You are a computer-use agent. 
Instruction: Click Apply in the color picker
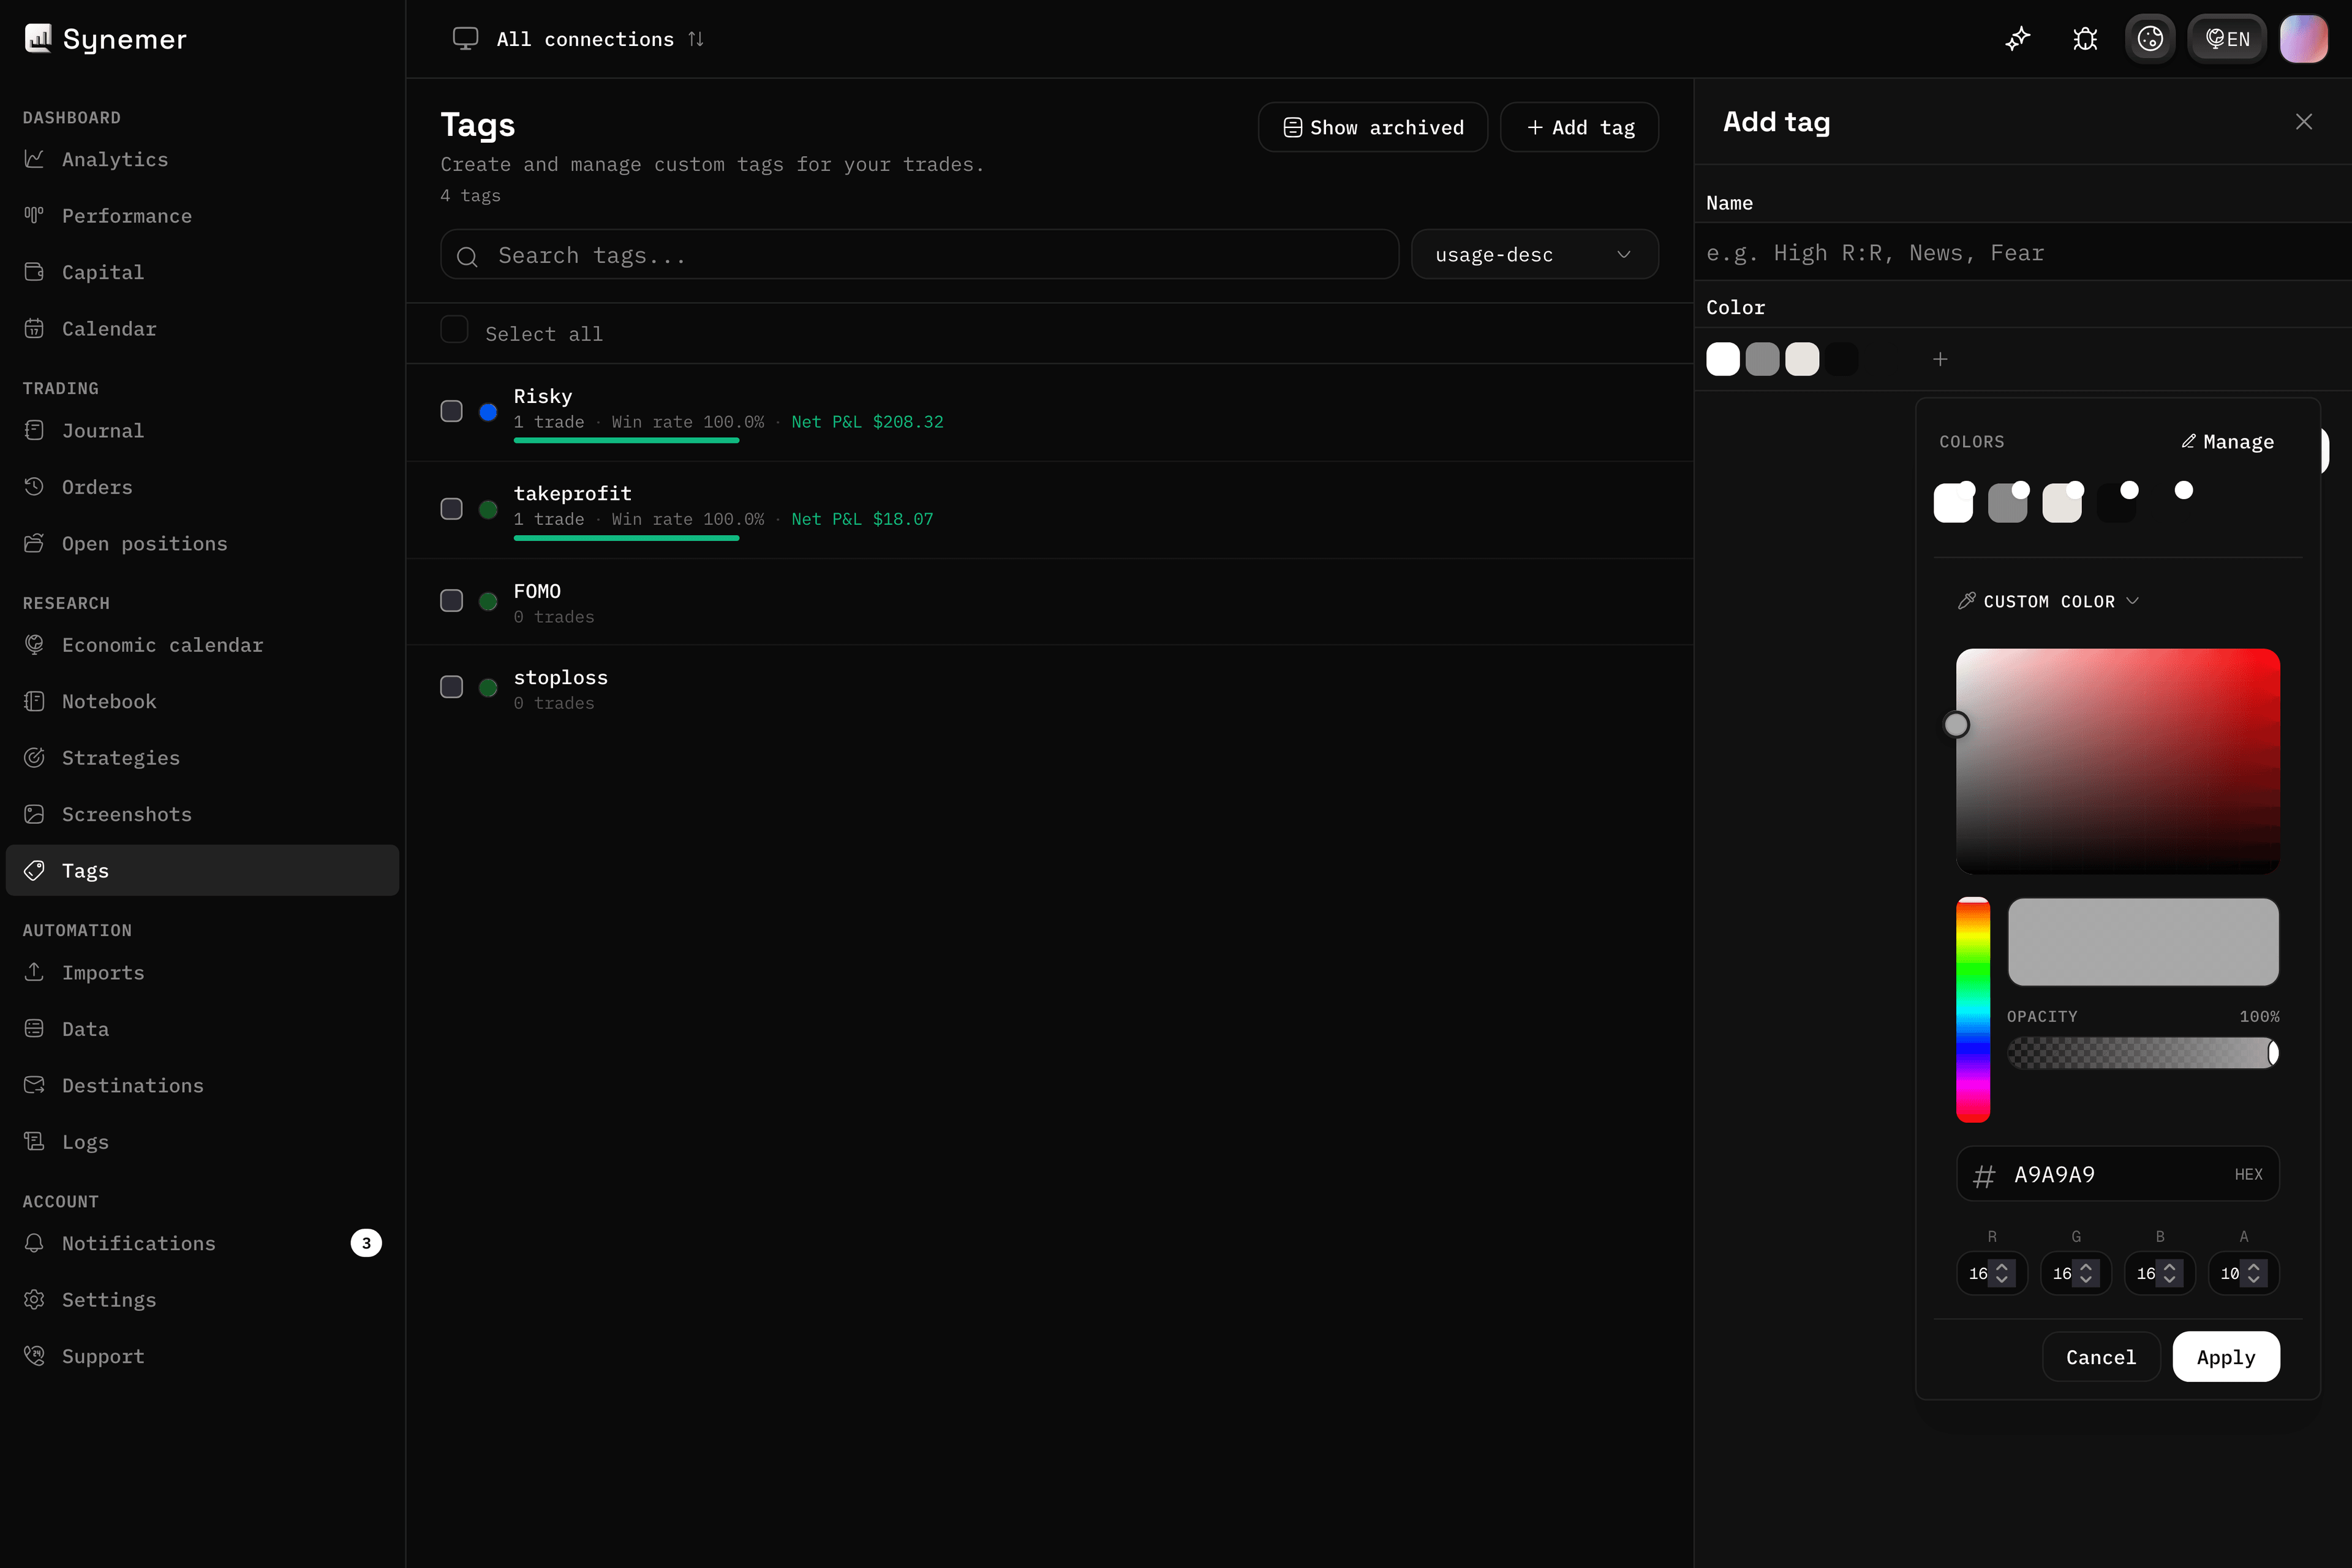(2226, 1357)
